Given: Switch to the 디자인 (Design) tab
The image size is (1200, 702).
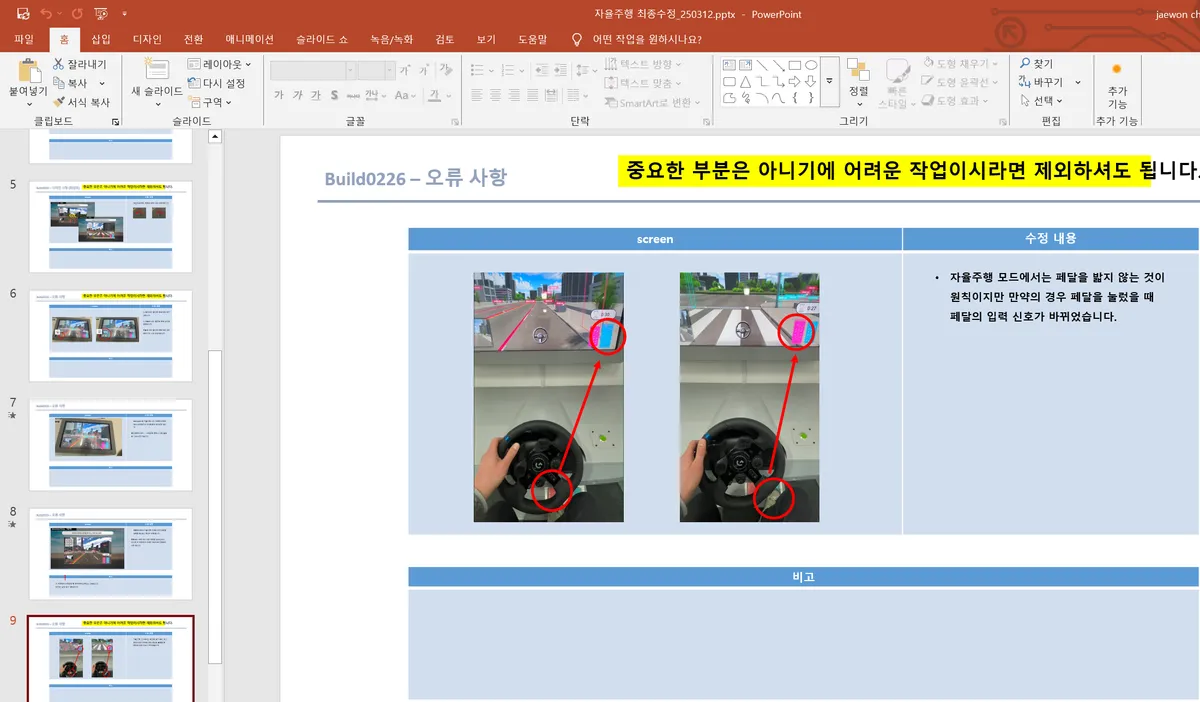Looking at the screenshot, I should coord(147,40).
